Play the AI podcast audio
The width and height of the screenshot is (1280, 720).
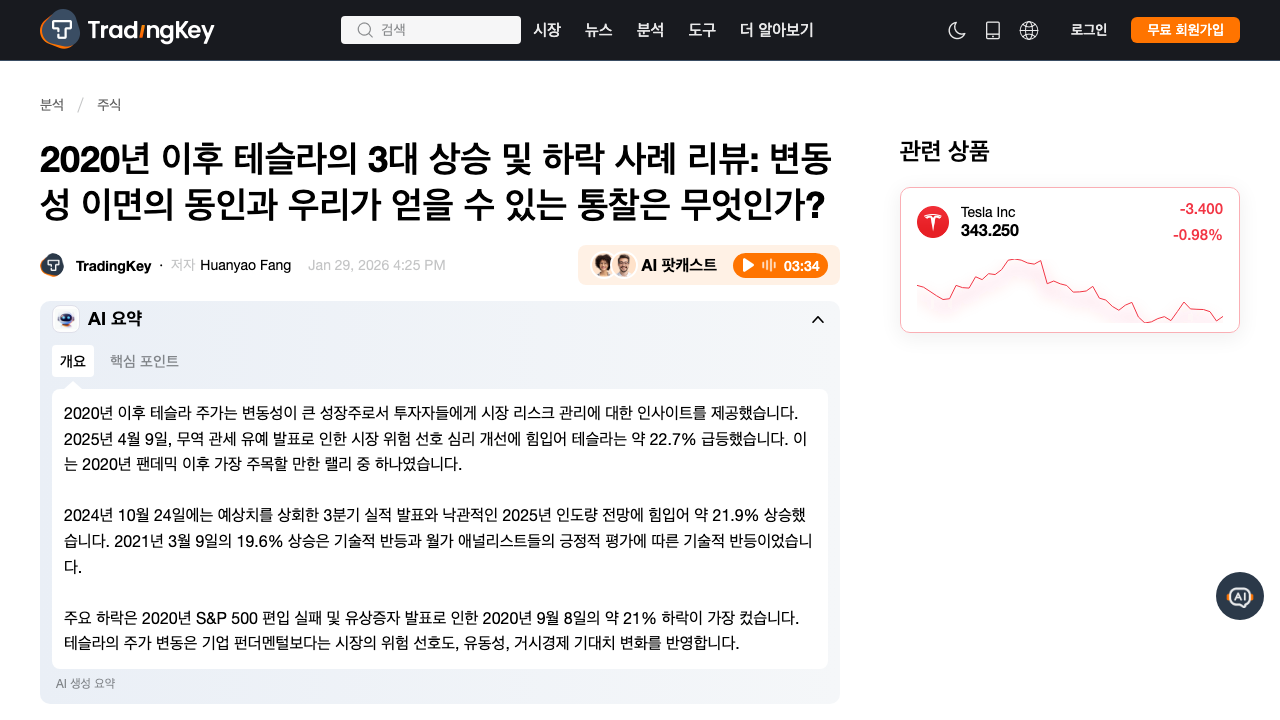[748, 265]
